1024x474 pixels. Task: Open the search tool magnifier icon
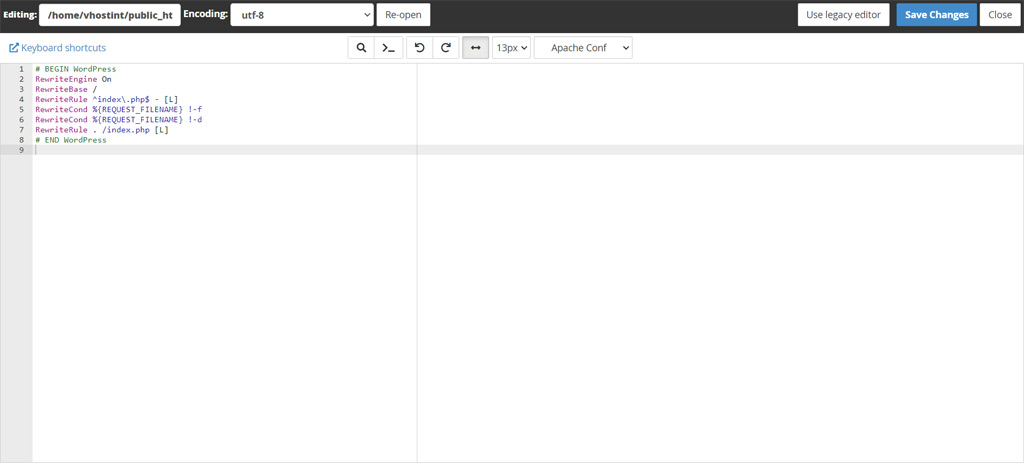pos(361,48)
